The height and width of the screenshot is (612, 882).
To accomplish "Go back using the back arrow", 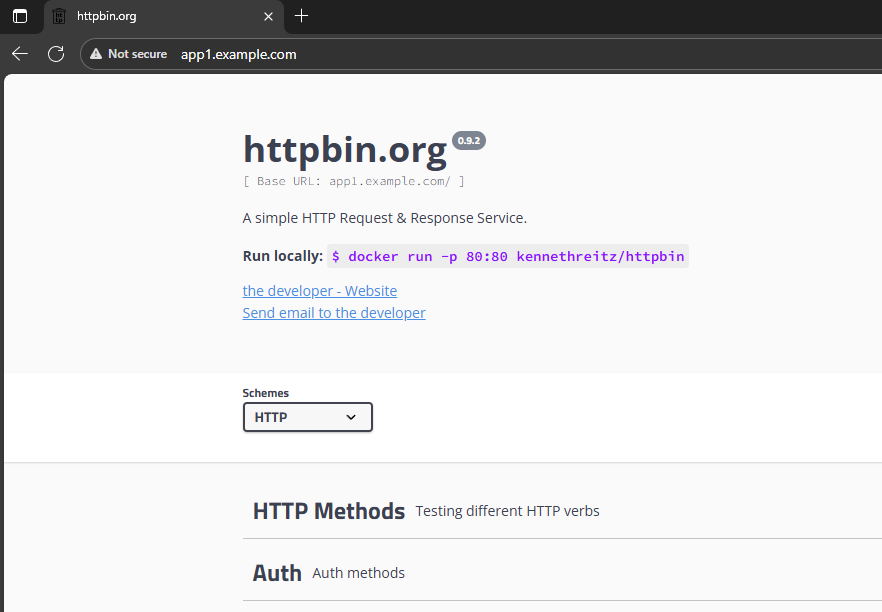I will point(20,54).
